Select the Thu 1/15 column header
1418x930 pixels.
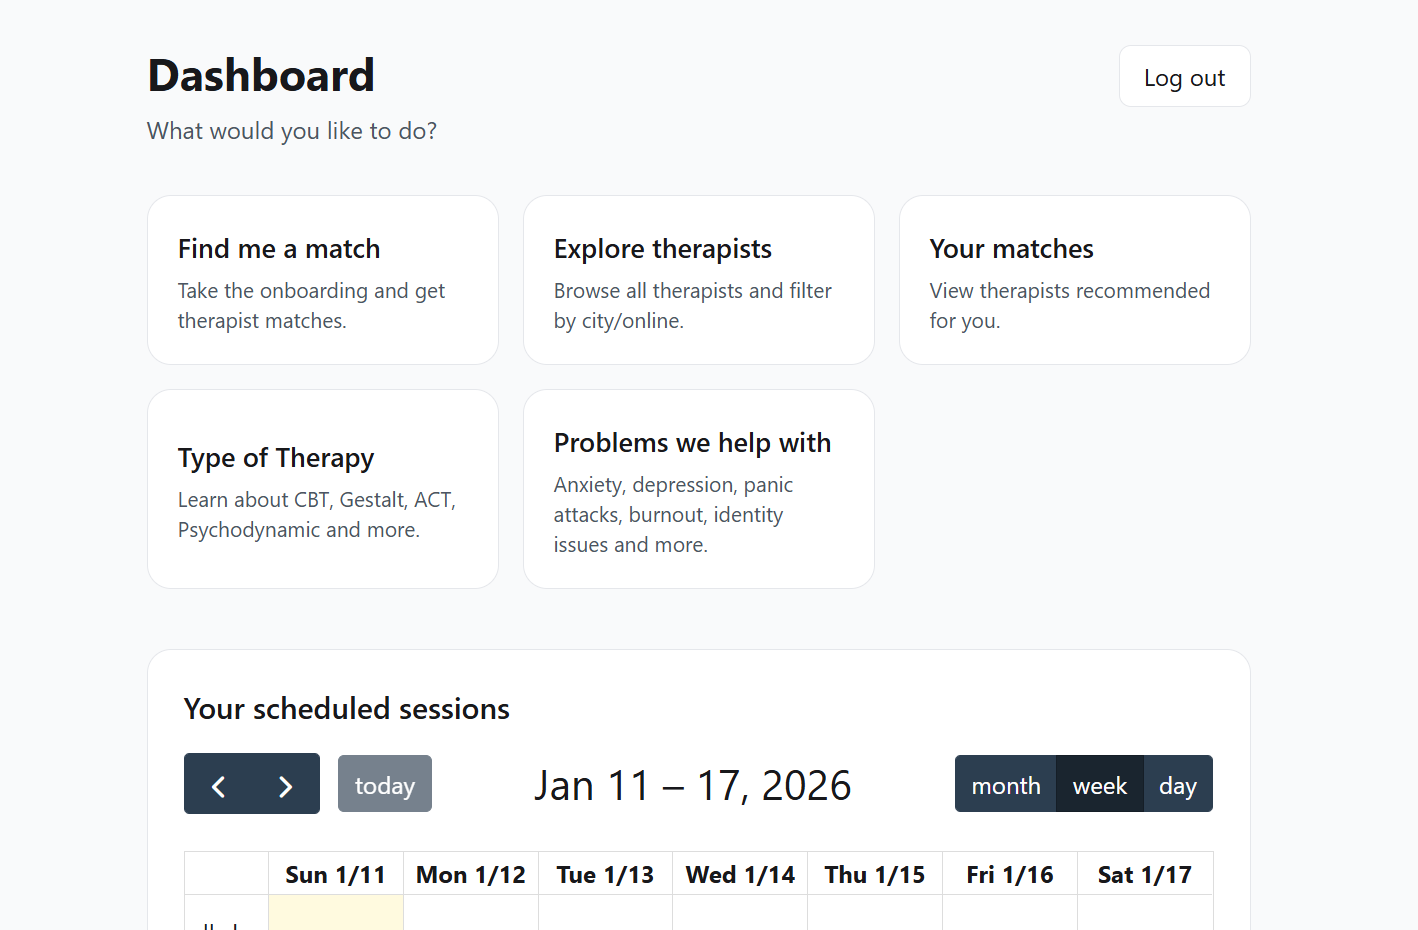coord(875,875)
